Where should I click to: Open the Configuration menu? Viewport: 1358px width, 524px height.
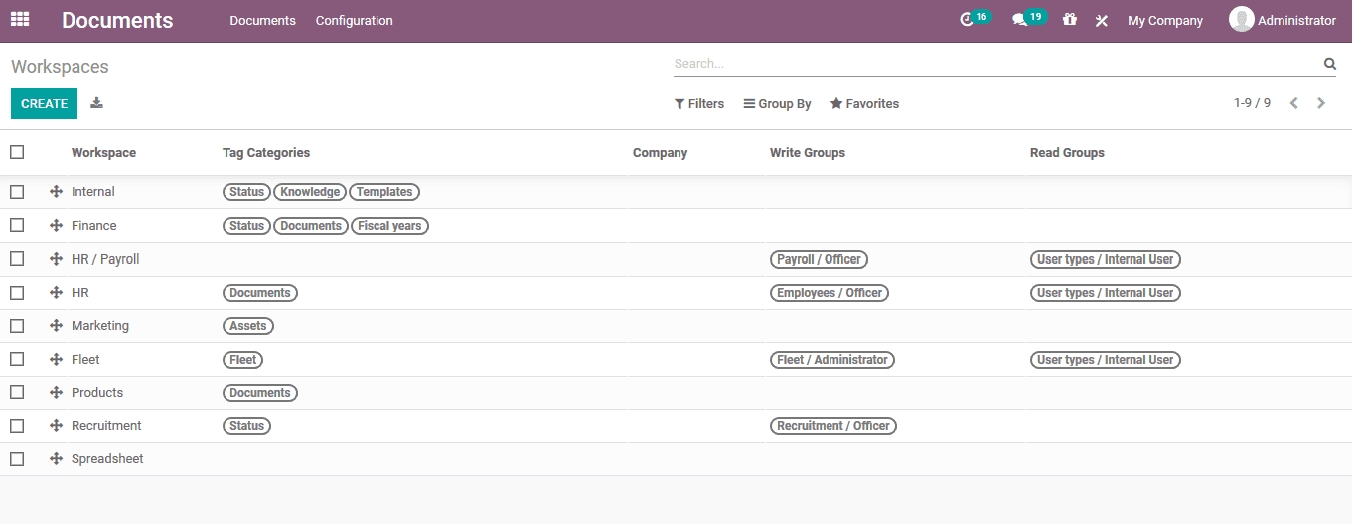[354, 21]
